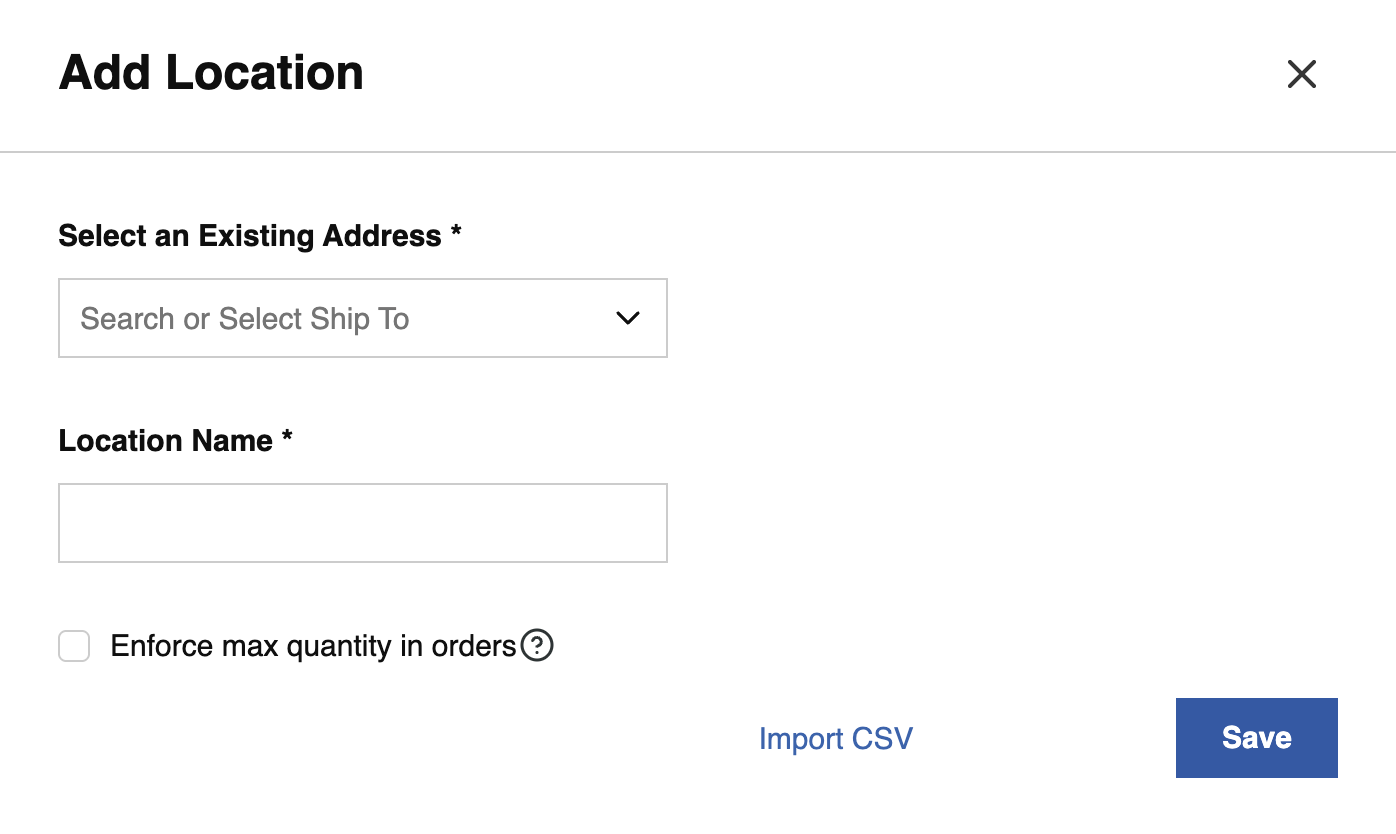Image resolution: width=1396 pixels, height=834 pixels.
Task: Click the Add Location dialog title
Action: coord(211,72)
